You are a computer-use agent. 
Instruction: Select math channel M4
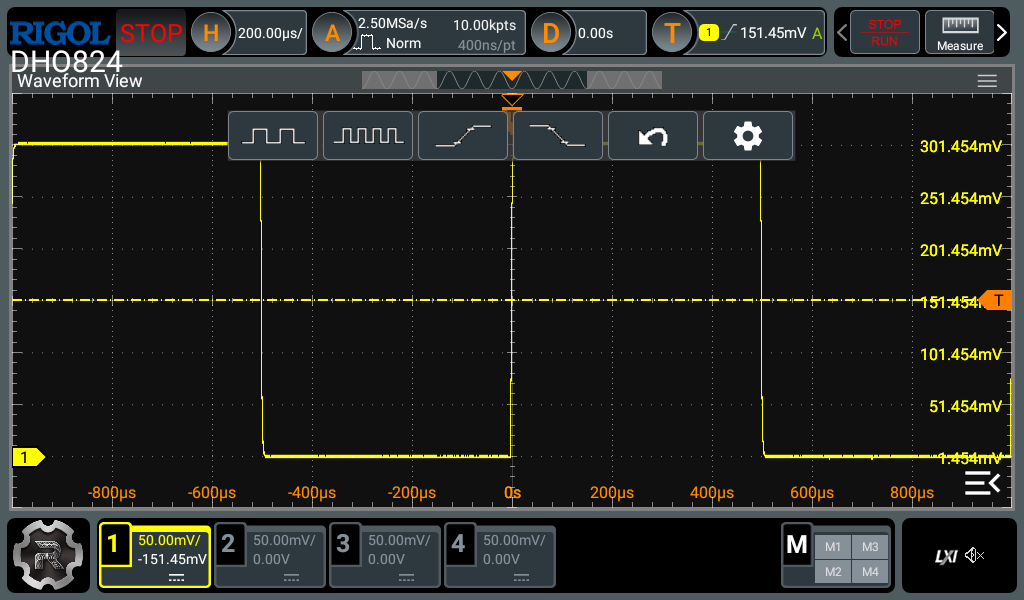(x=870, y=572)
